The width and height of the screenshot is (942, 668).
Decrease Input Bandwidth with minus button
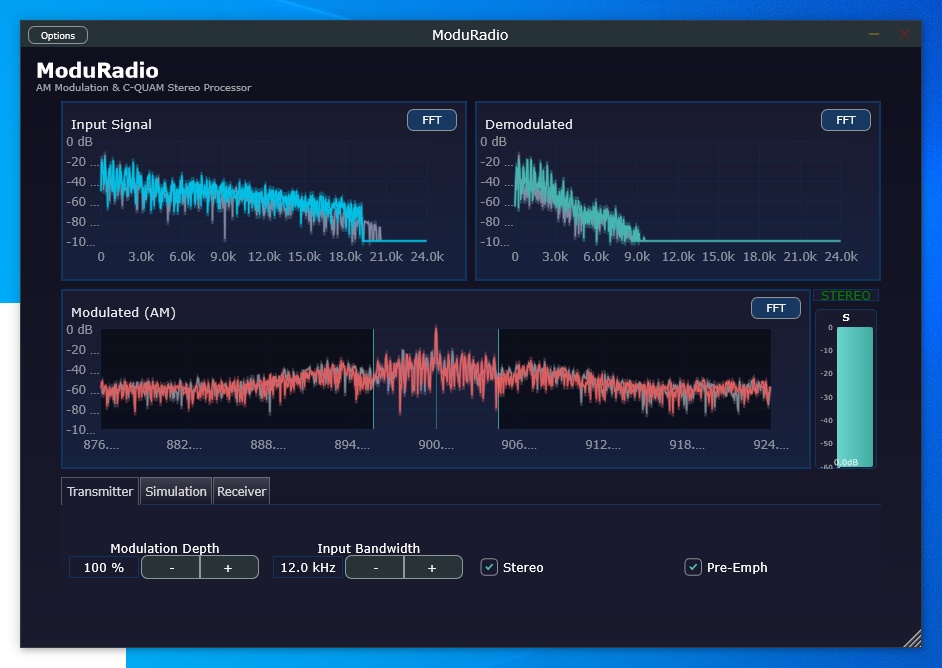375,568
